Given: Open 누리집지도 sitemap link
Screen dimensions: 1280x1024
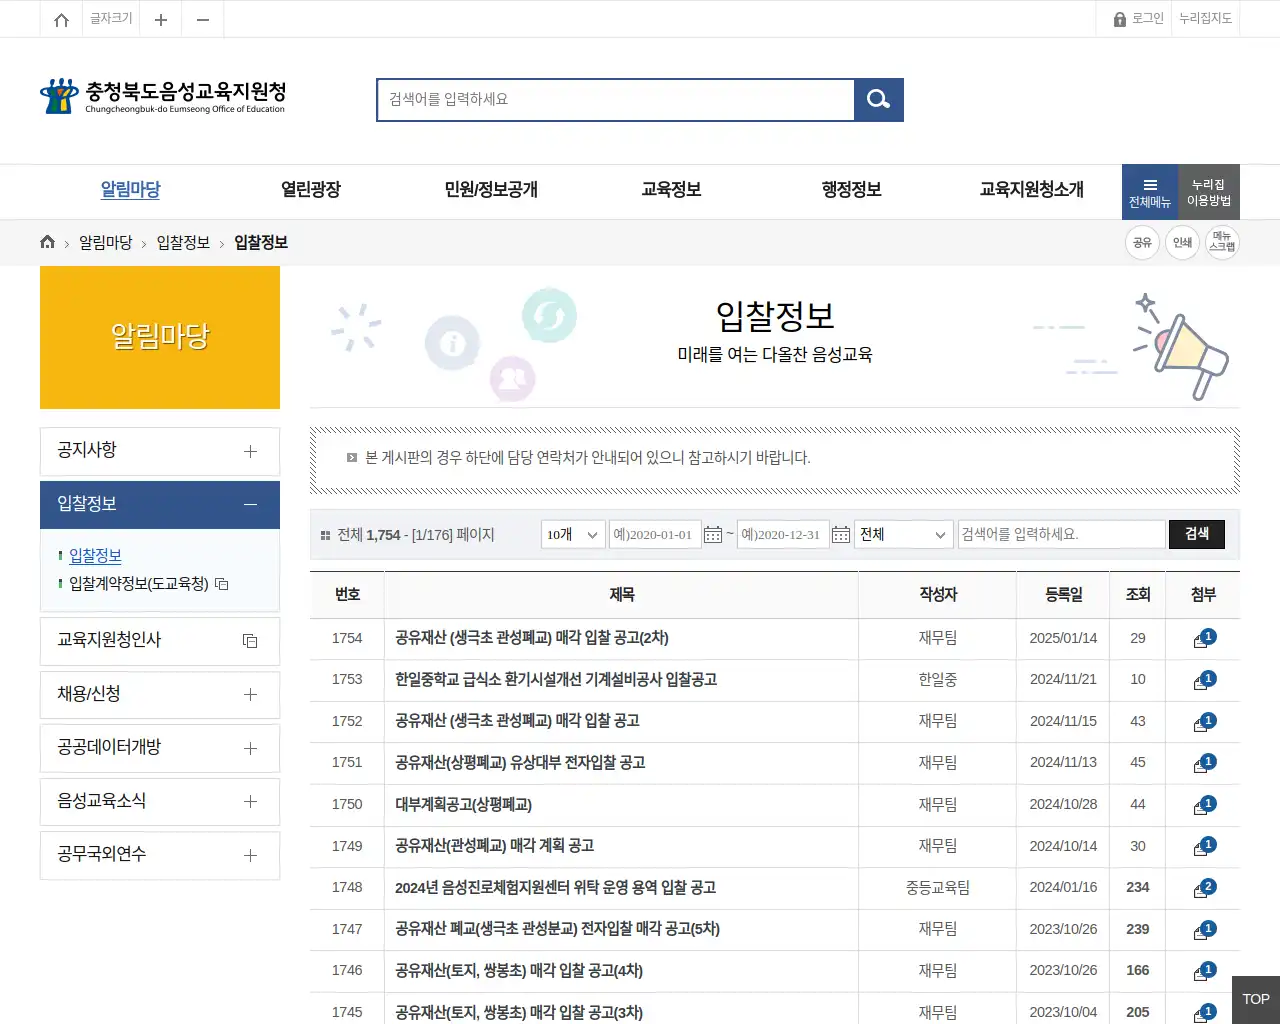Looking at the screenshot, I should [1205, 19].
